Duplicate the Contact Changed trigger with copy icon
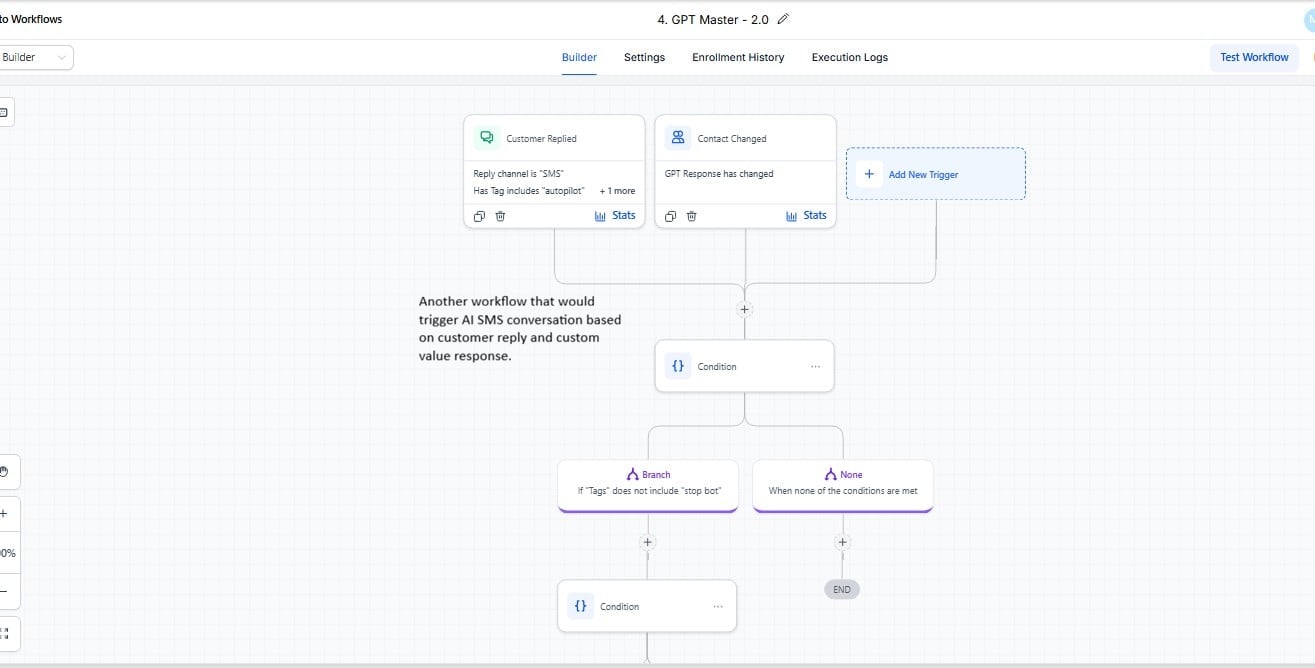The image size is (1315, 668). (670, 216)
